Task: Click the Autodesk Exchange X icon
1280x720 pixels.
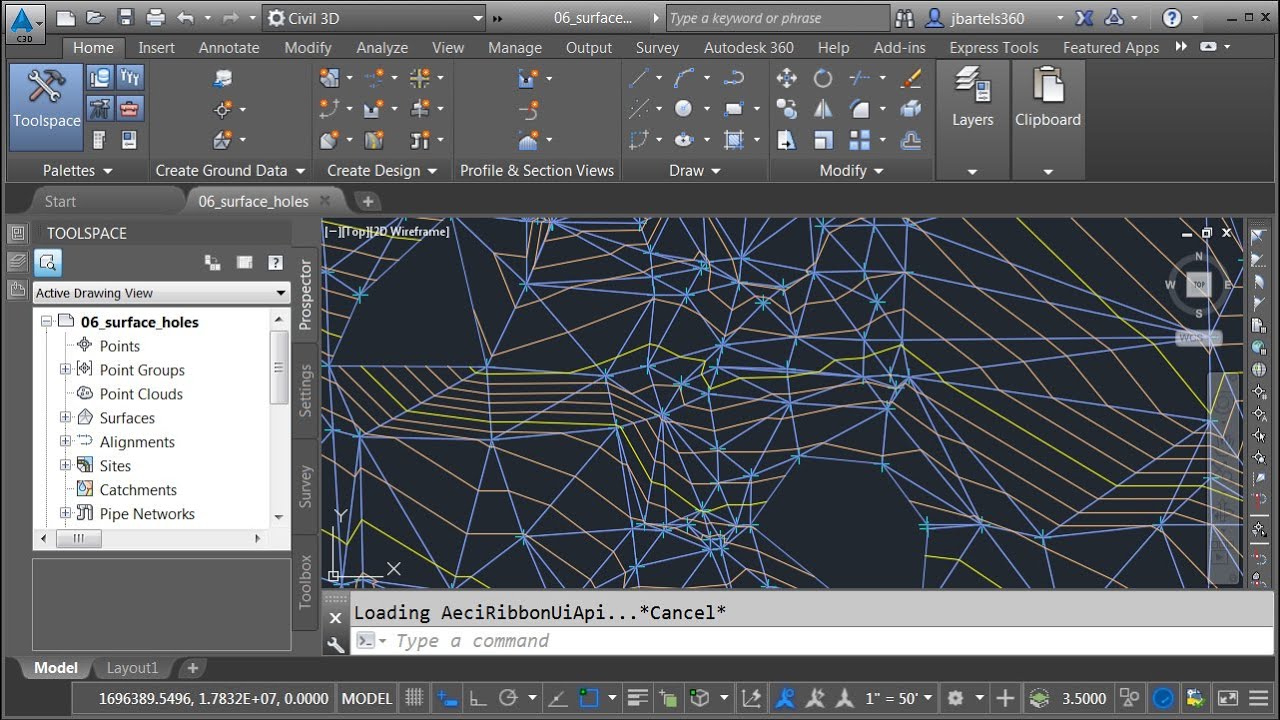Action: point(1084,18)
